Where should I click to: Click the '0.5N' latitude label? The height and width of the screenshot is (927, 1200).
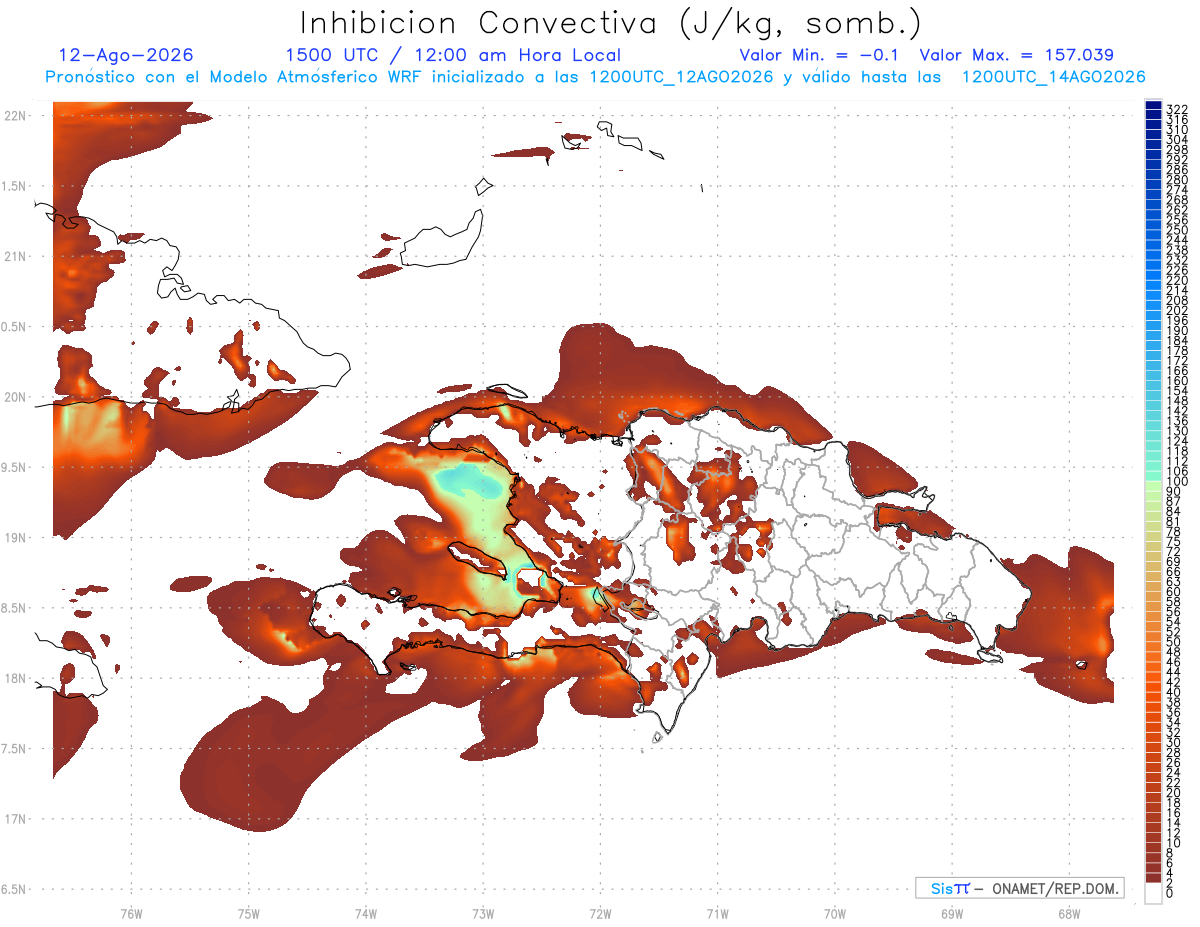coord(14,327)
